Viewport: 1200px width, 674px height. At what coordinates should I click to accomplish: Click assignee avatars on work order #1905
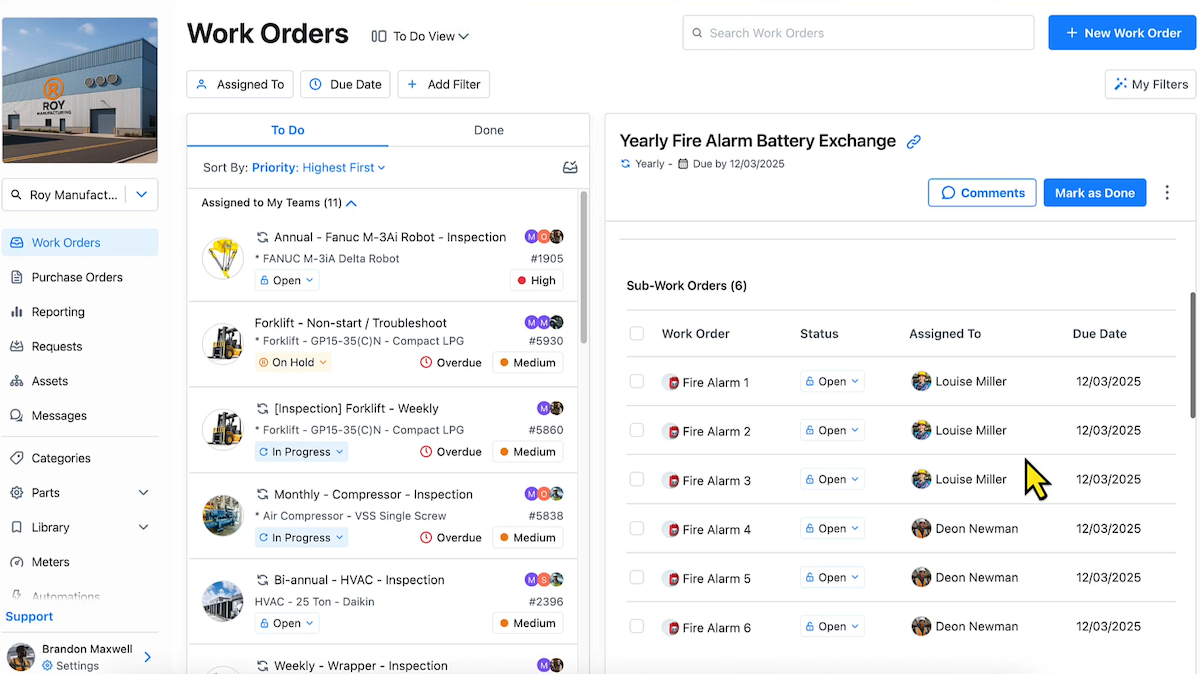click(544, 237)
